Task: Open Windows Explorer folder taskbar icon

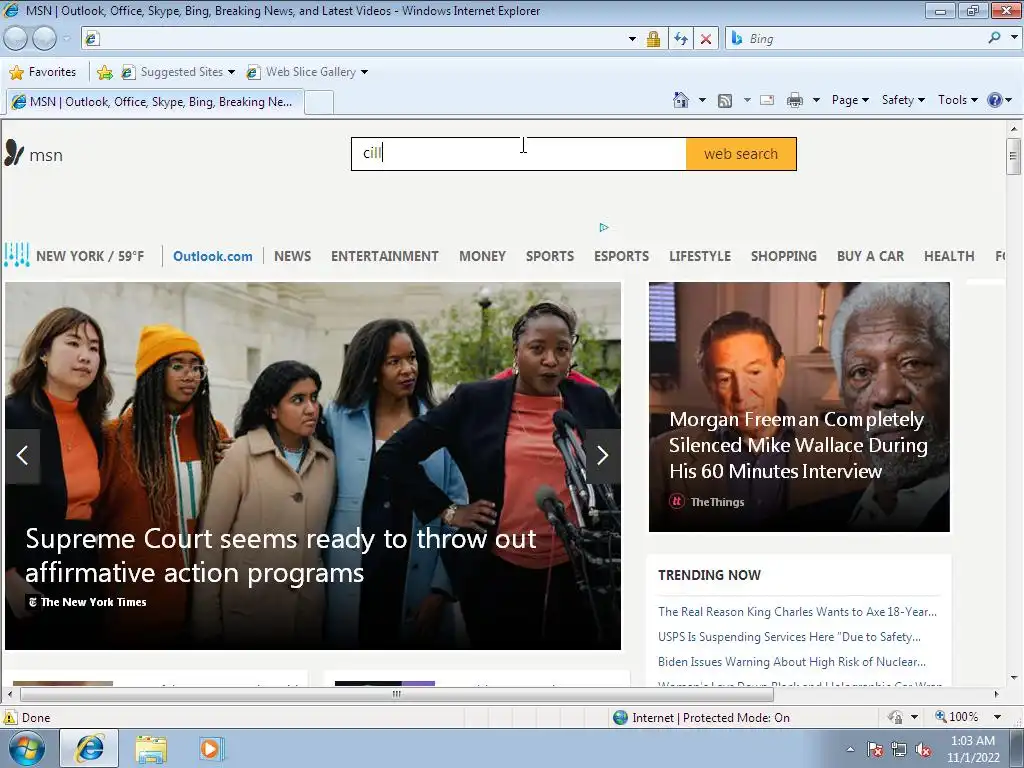Action: click(151, 749)
